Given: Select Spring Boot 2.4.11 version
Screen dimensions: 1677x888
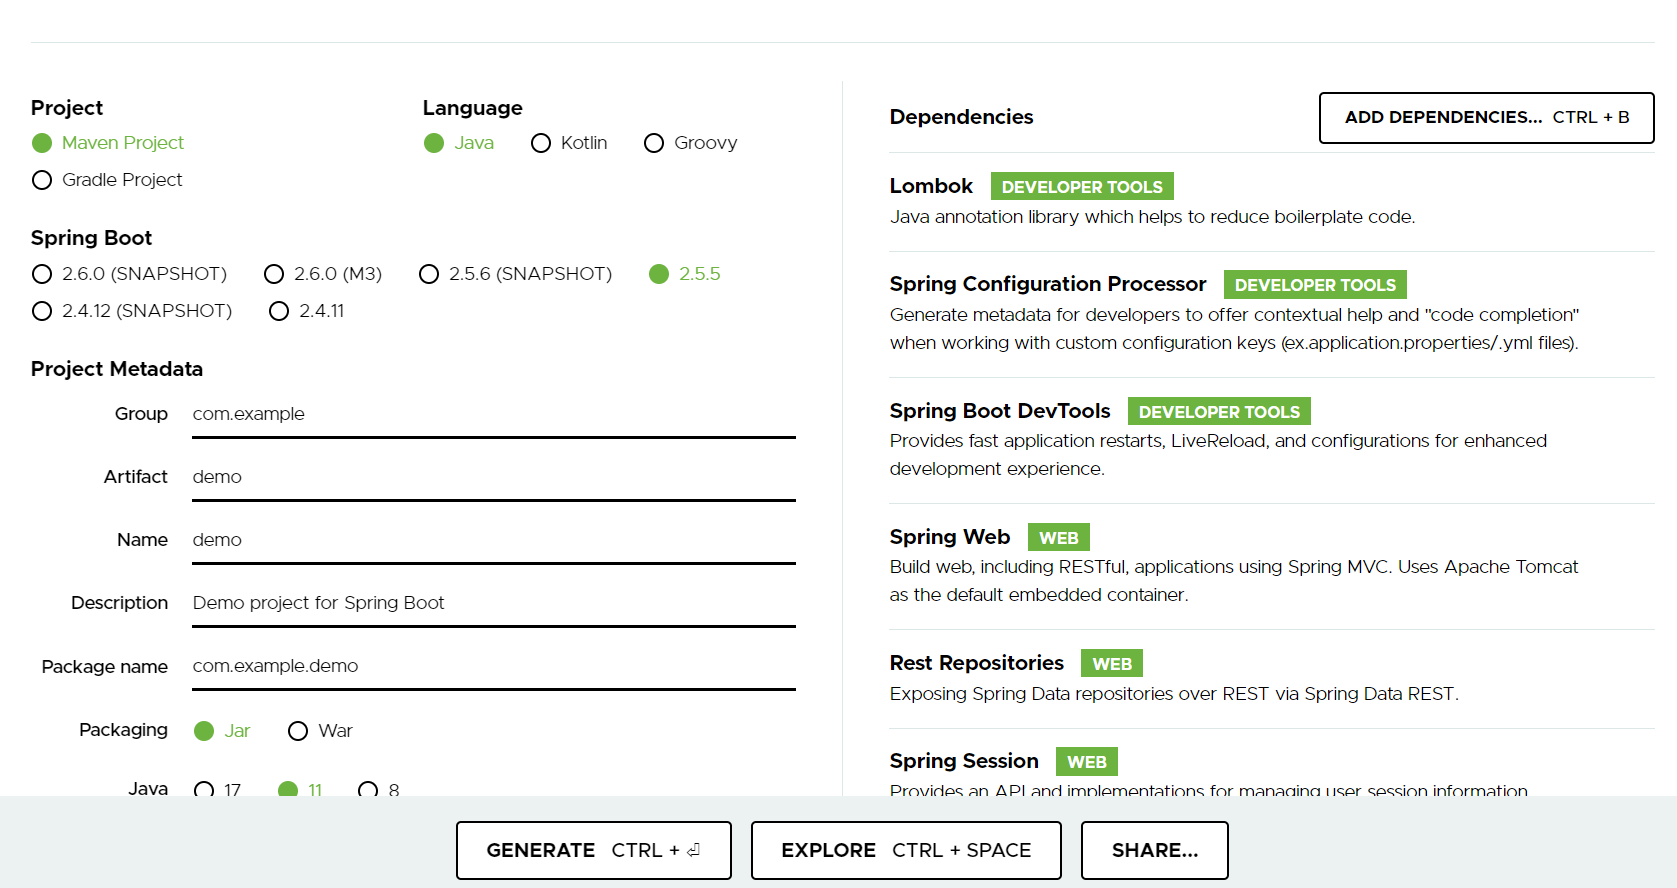Looking at the screenshot, I should (x=307, y=311).
